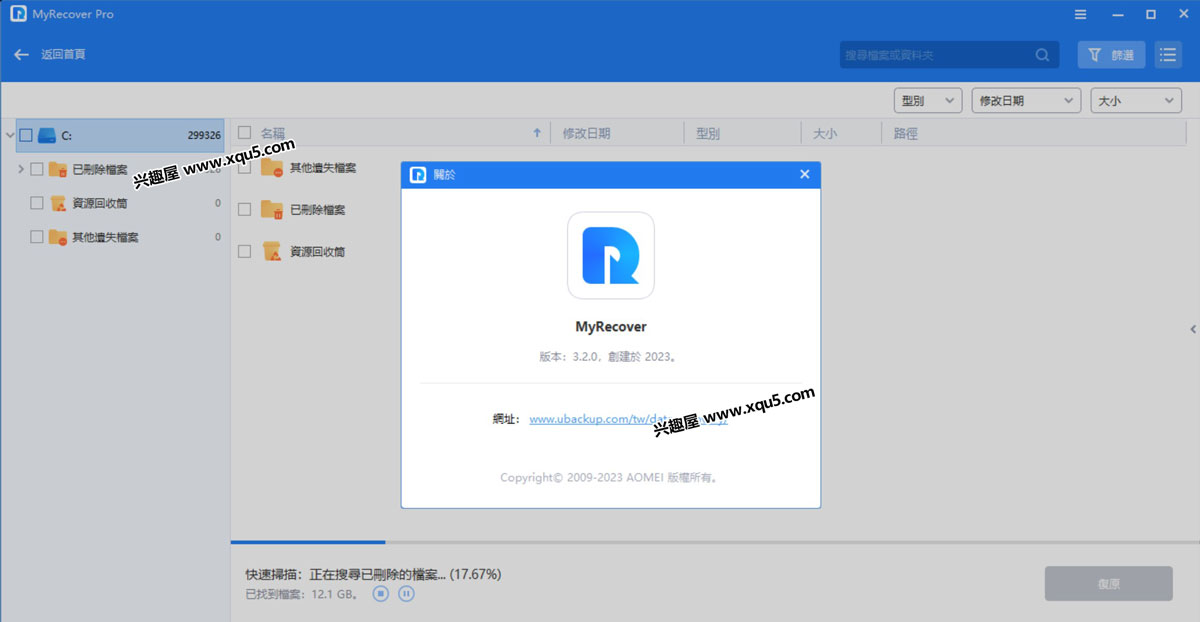
Task: Click the 299326 file count value
Action: (204, 135)
